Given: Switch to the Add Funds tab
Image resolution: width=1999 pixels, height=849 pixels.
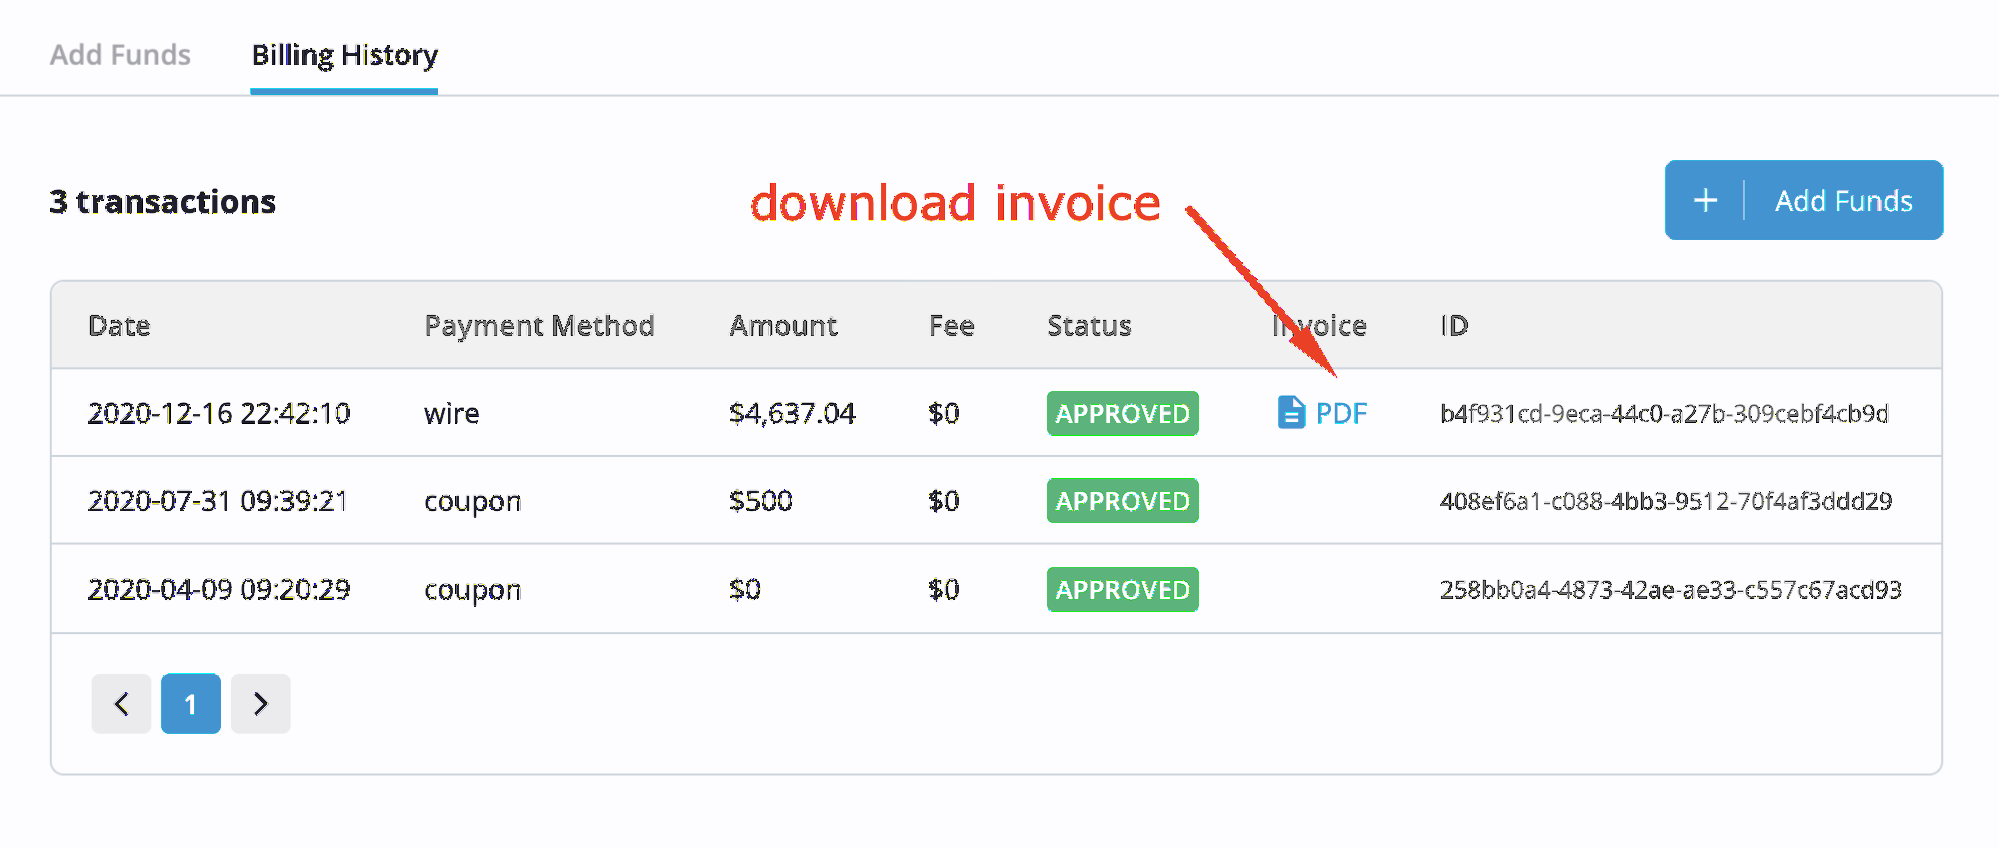Looking at the screenshot, I should [x=120, y=55].
